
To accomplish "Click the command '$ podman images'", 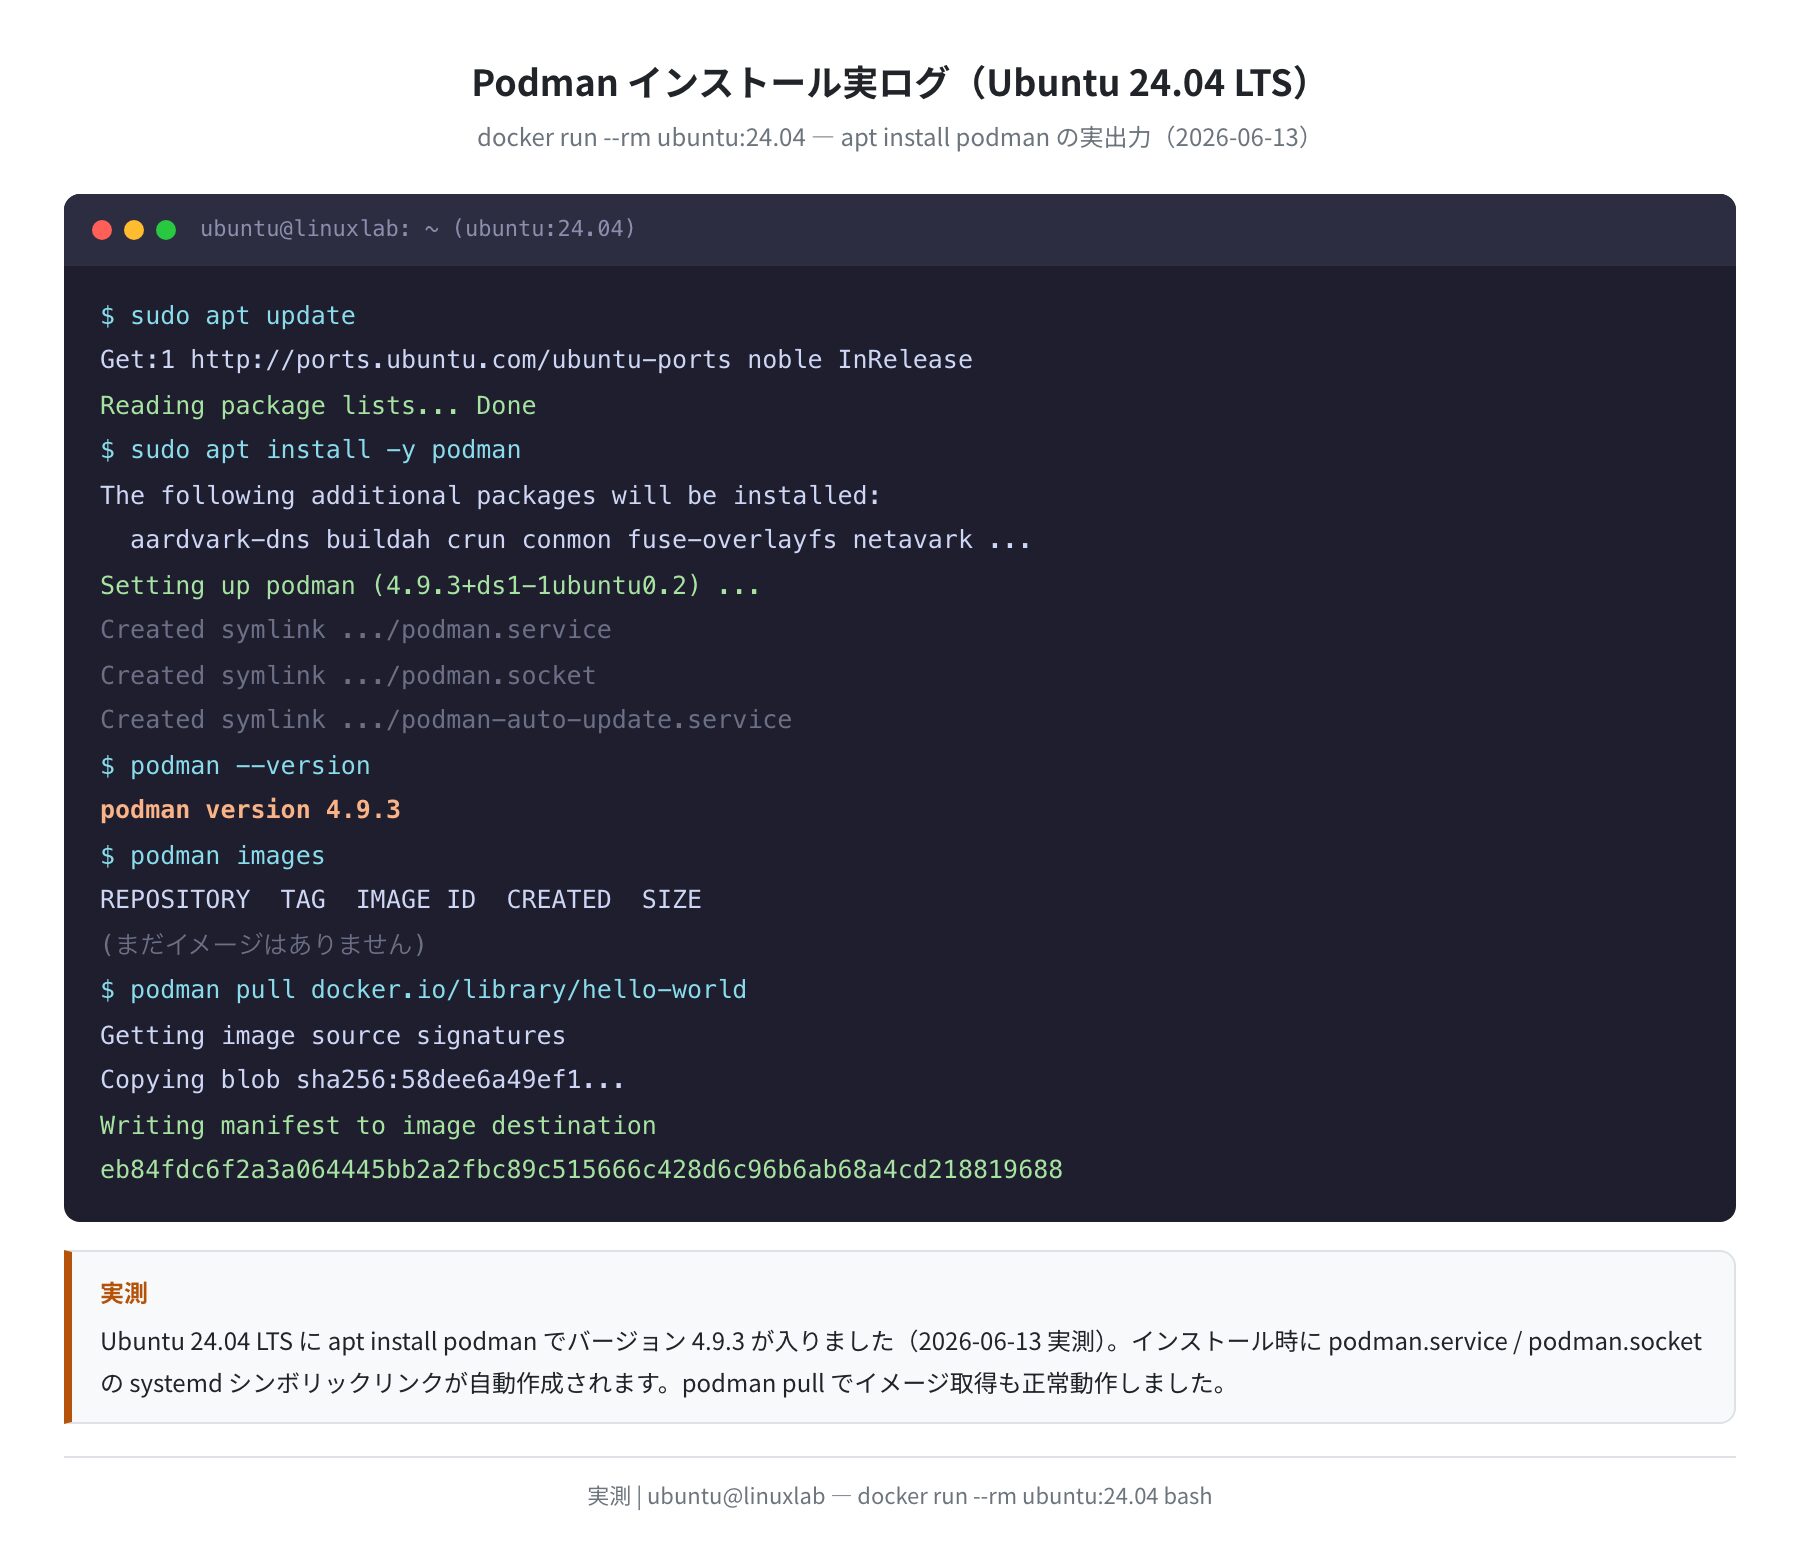I will [213, 856].
